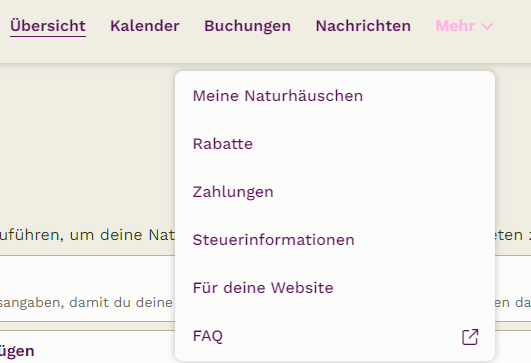Go to the Buchungen tab
This screenshot has width=531, height=363.
[x=248, y=26]
